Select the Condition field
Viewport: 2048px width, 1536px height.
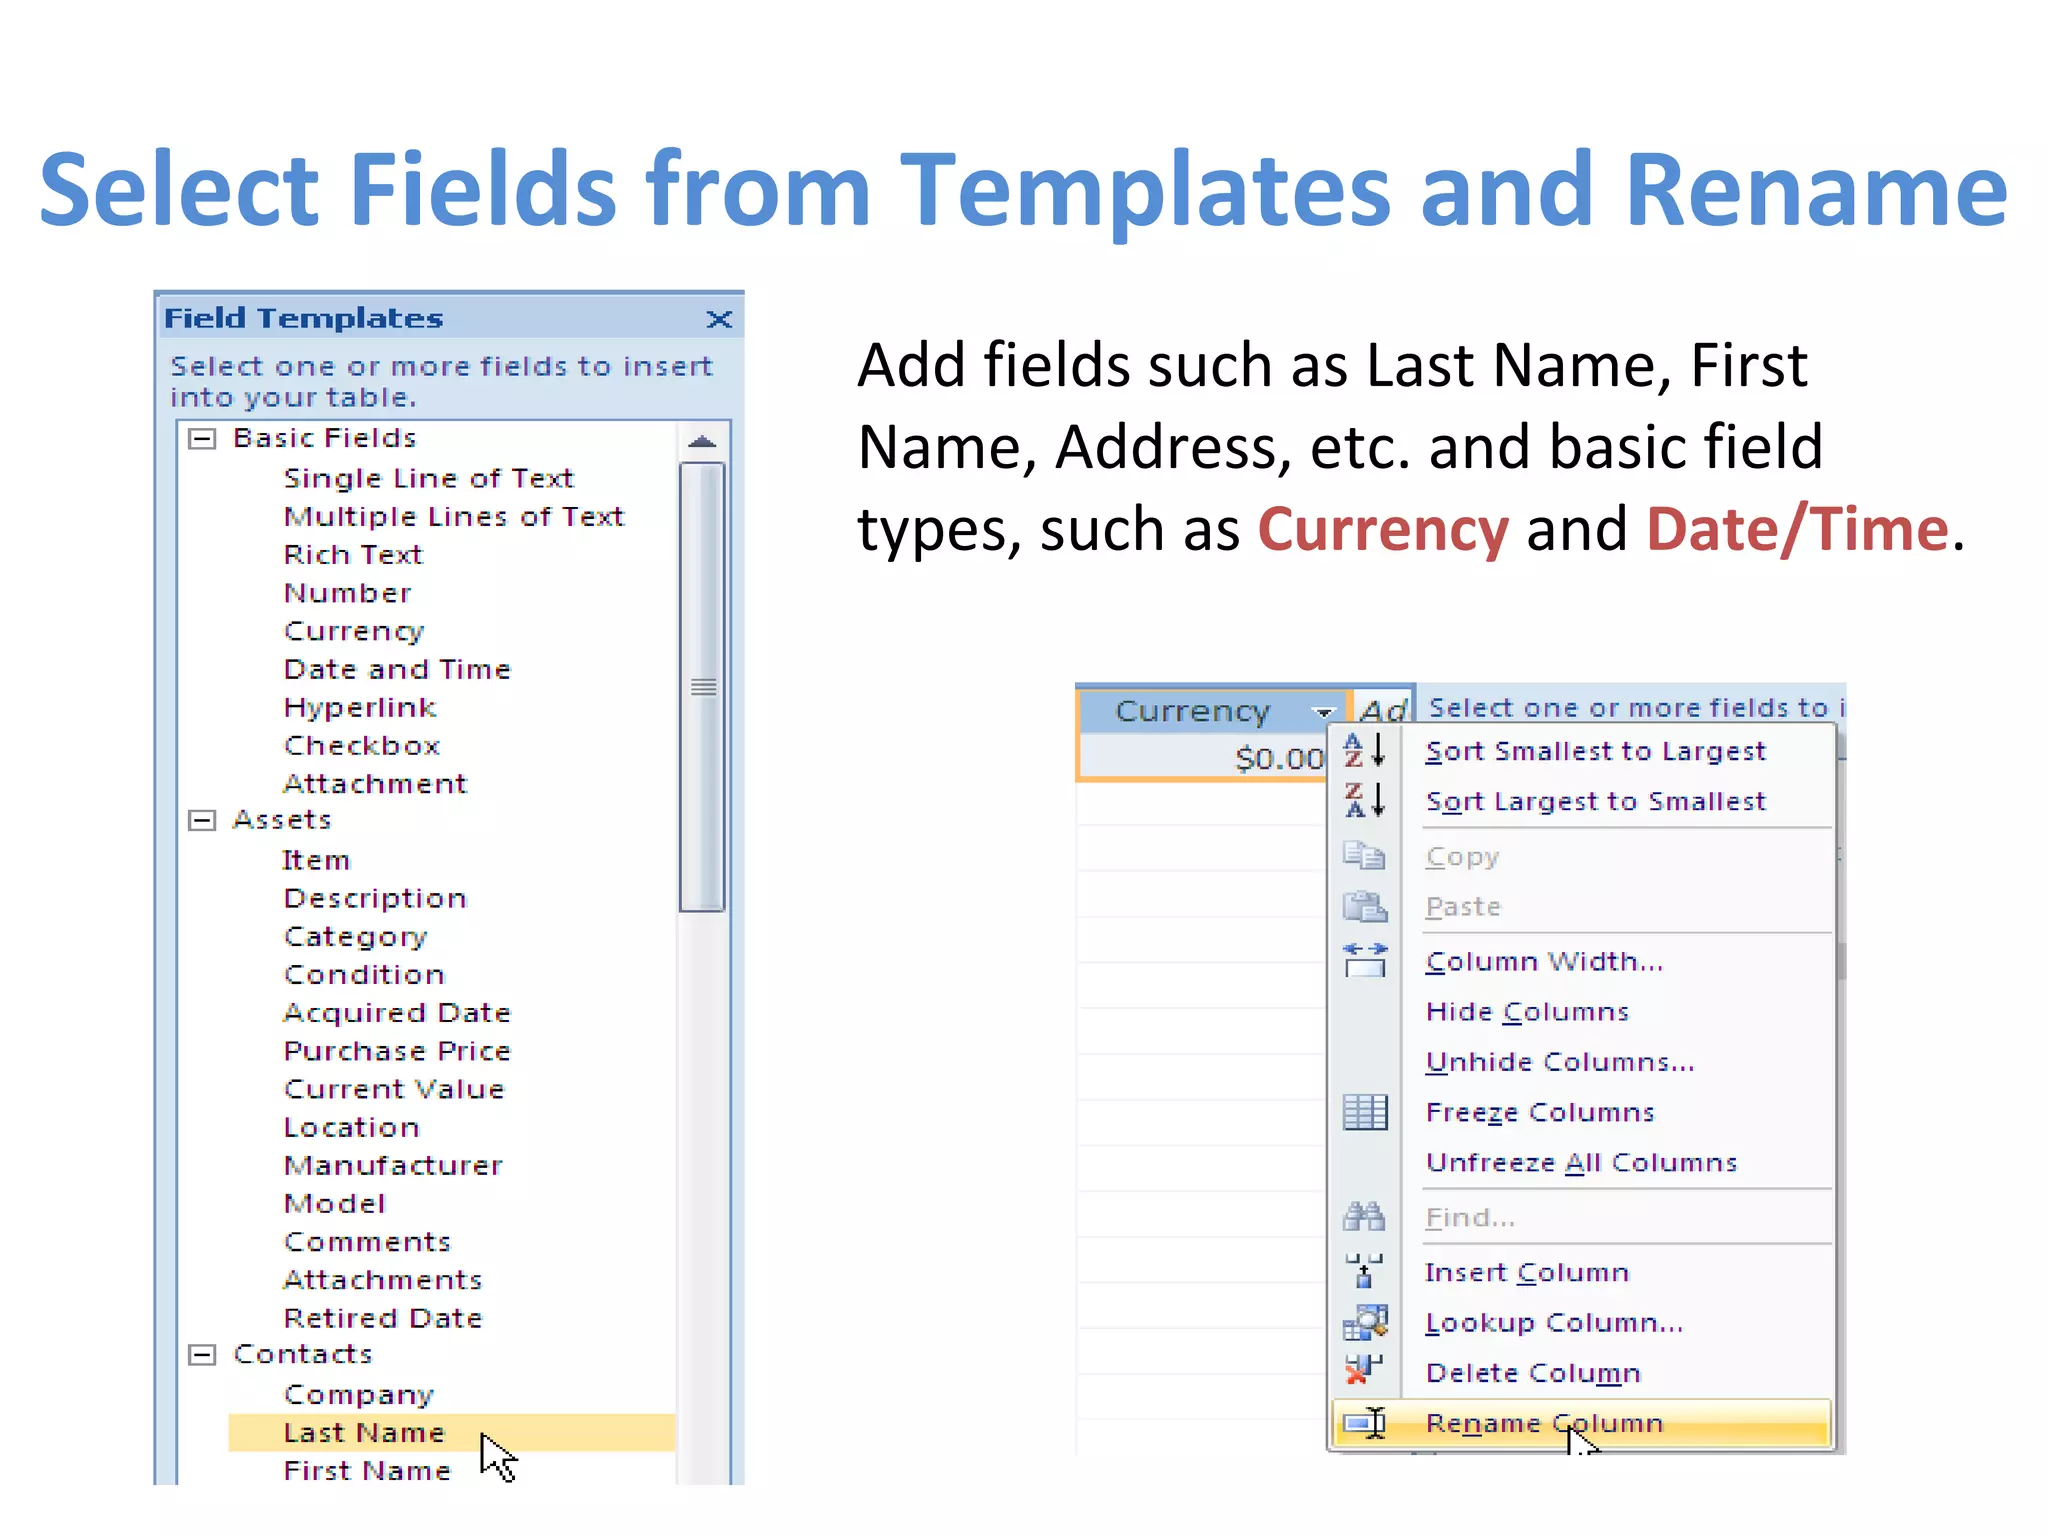tap(364, 974)
